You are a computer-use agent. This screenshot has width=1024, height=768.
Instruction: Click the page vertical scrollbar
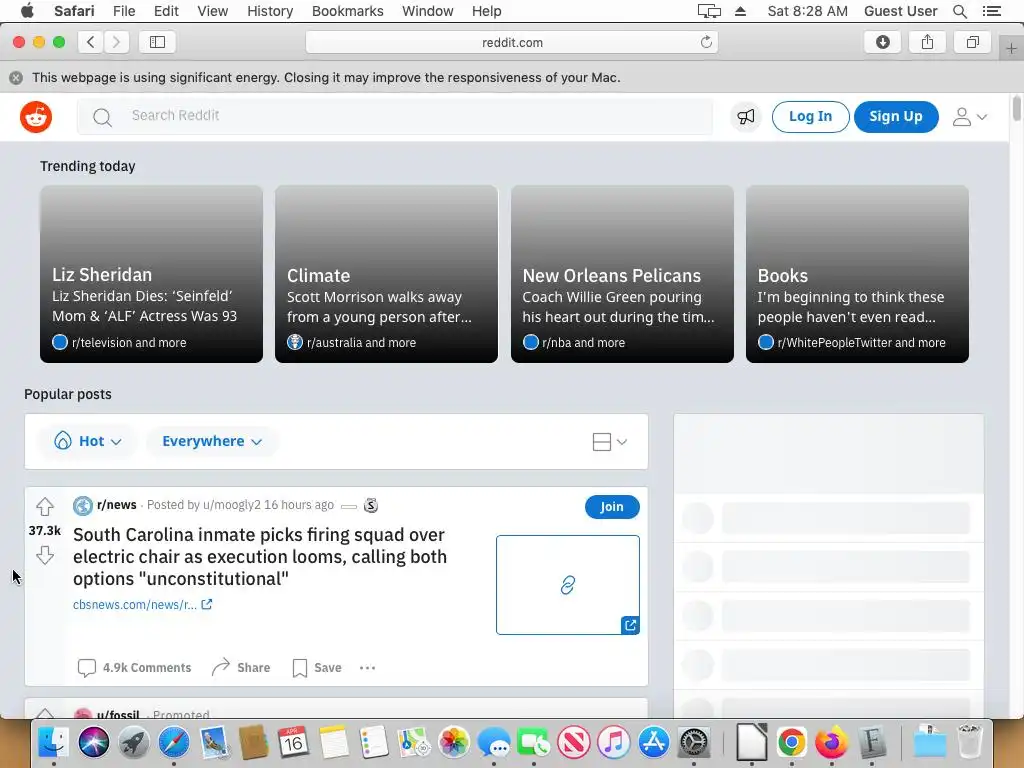pos(1017,108)
